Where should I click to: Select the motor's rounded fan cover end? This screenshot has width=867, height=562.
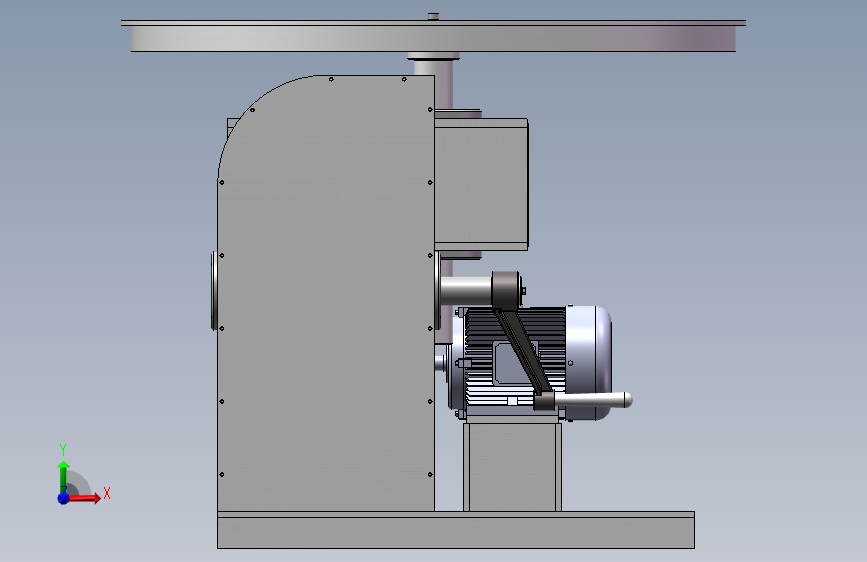[589, 362]
